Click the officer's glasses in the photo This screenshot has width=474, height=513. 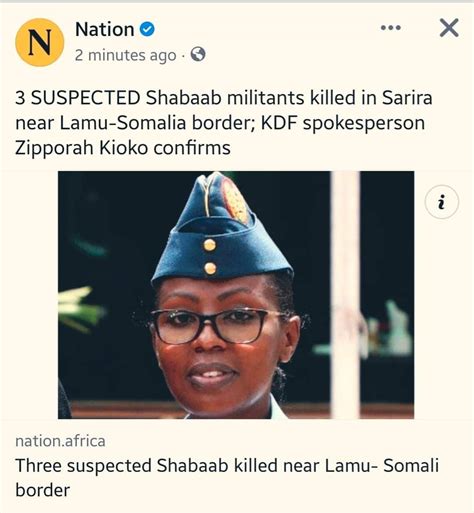[217, 325]
